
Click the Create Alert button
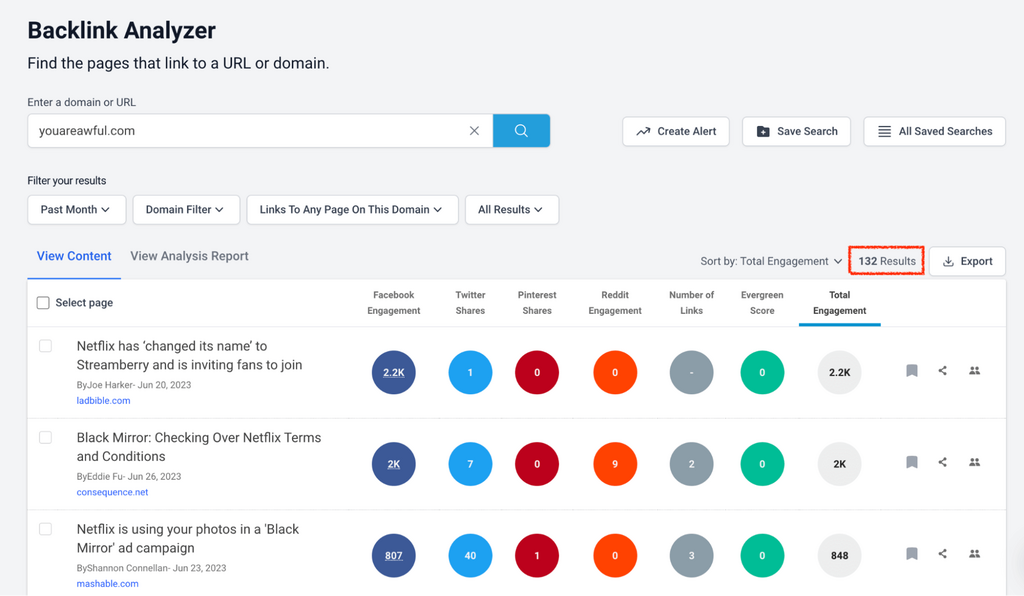tap(676, 131)
